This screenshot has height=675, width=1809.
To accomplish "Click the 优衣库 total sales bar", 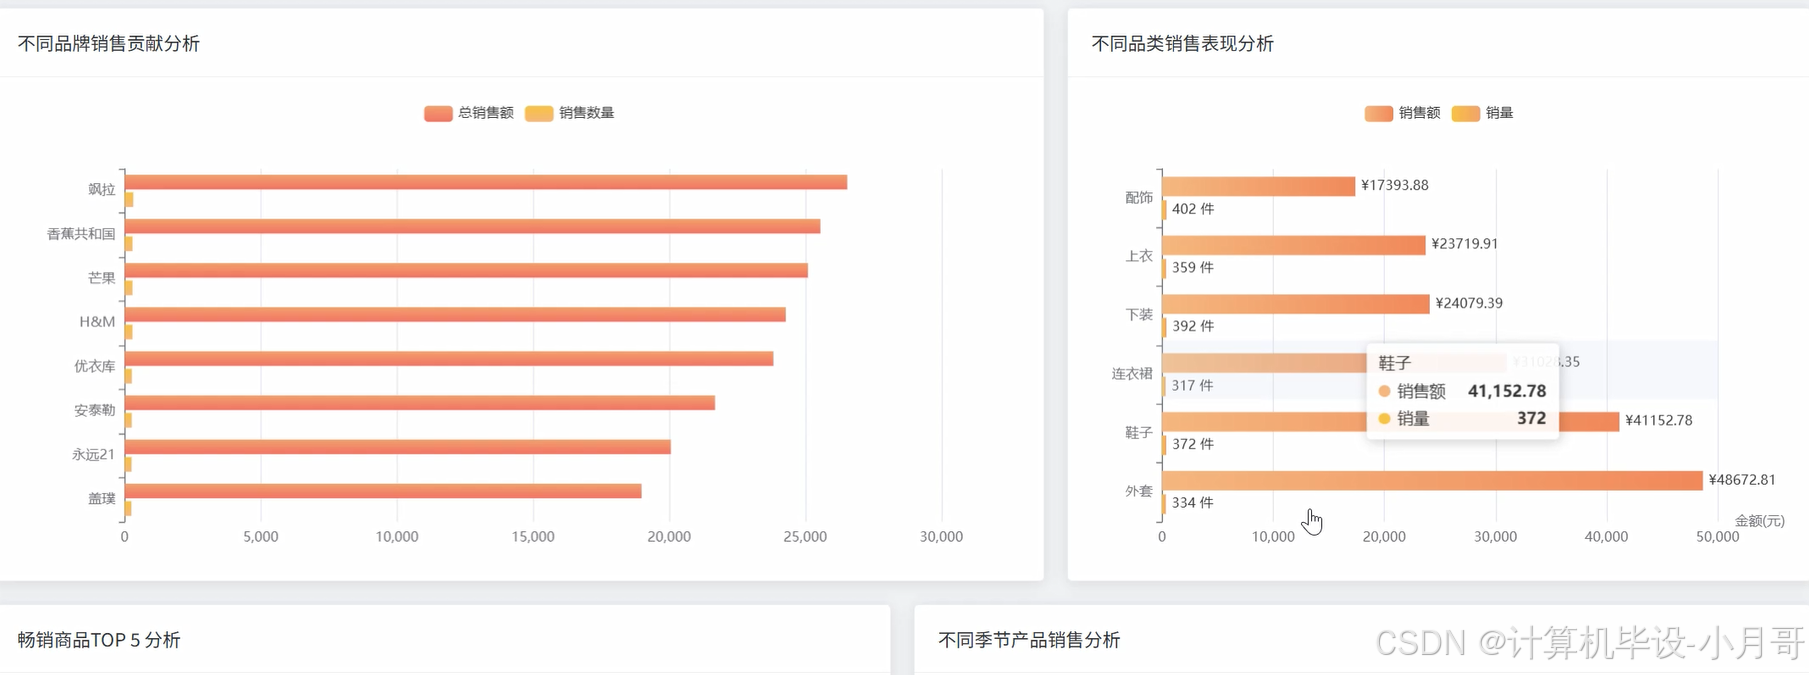I will click(x=449, y=358).
